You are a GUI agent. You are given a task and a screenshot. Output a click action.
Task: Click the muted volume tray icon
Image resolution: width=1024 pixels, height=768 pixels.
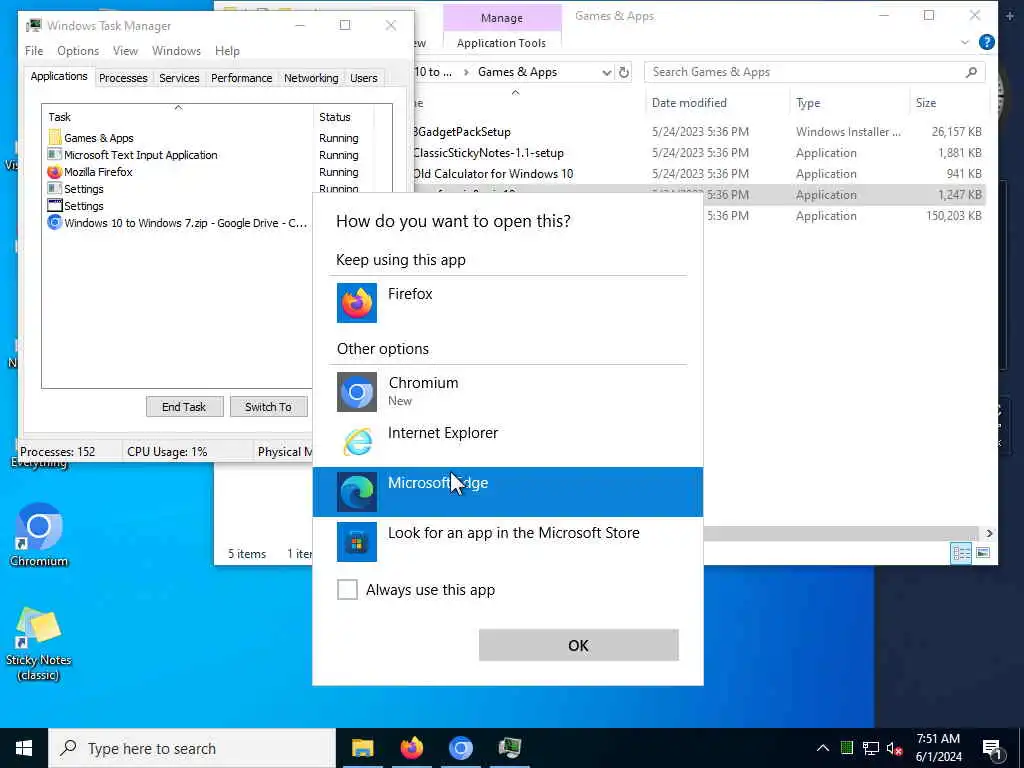(895, 748)
